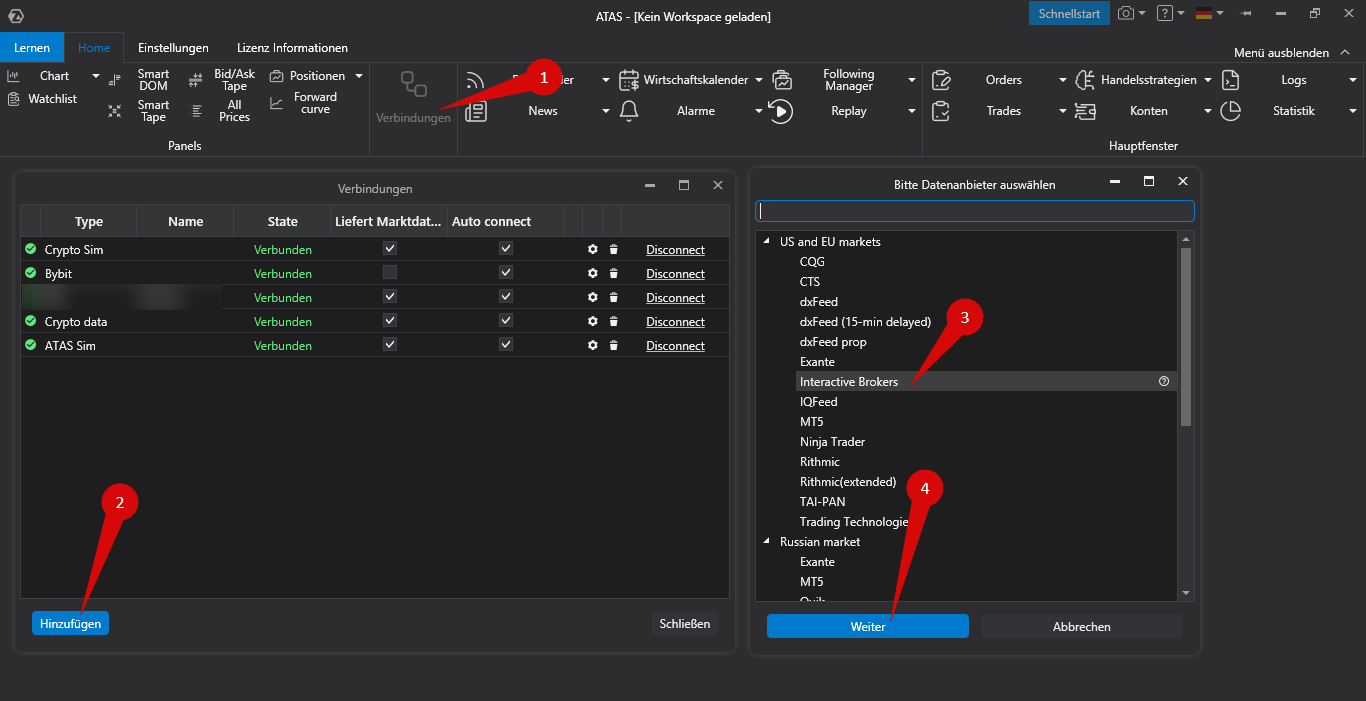Viewport: 1366px width, 701px height.
Task: Open the All Prices panel
Action: pos(222,111)
